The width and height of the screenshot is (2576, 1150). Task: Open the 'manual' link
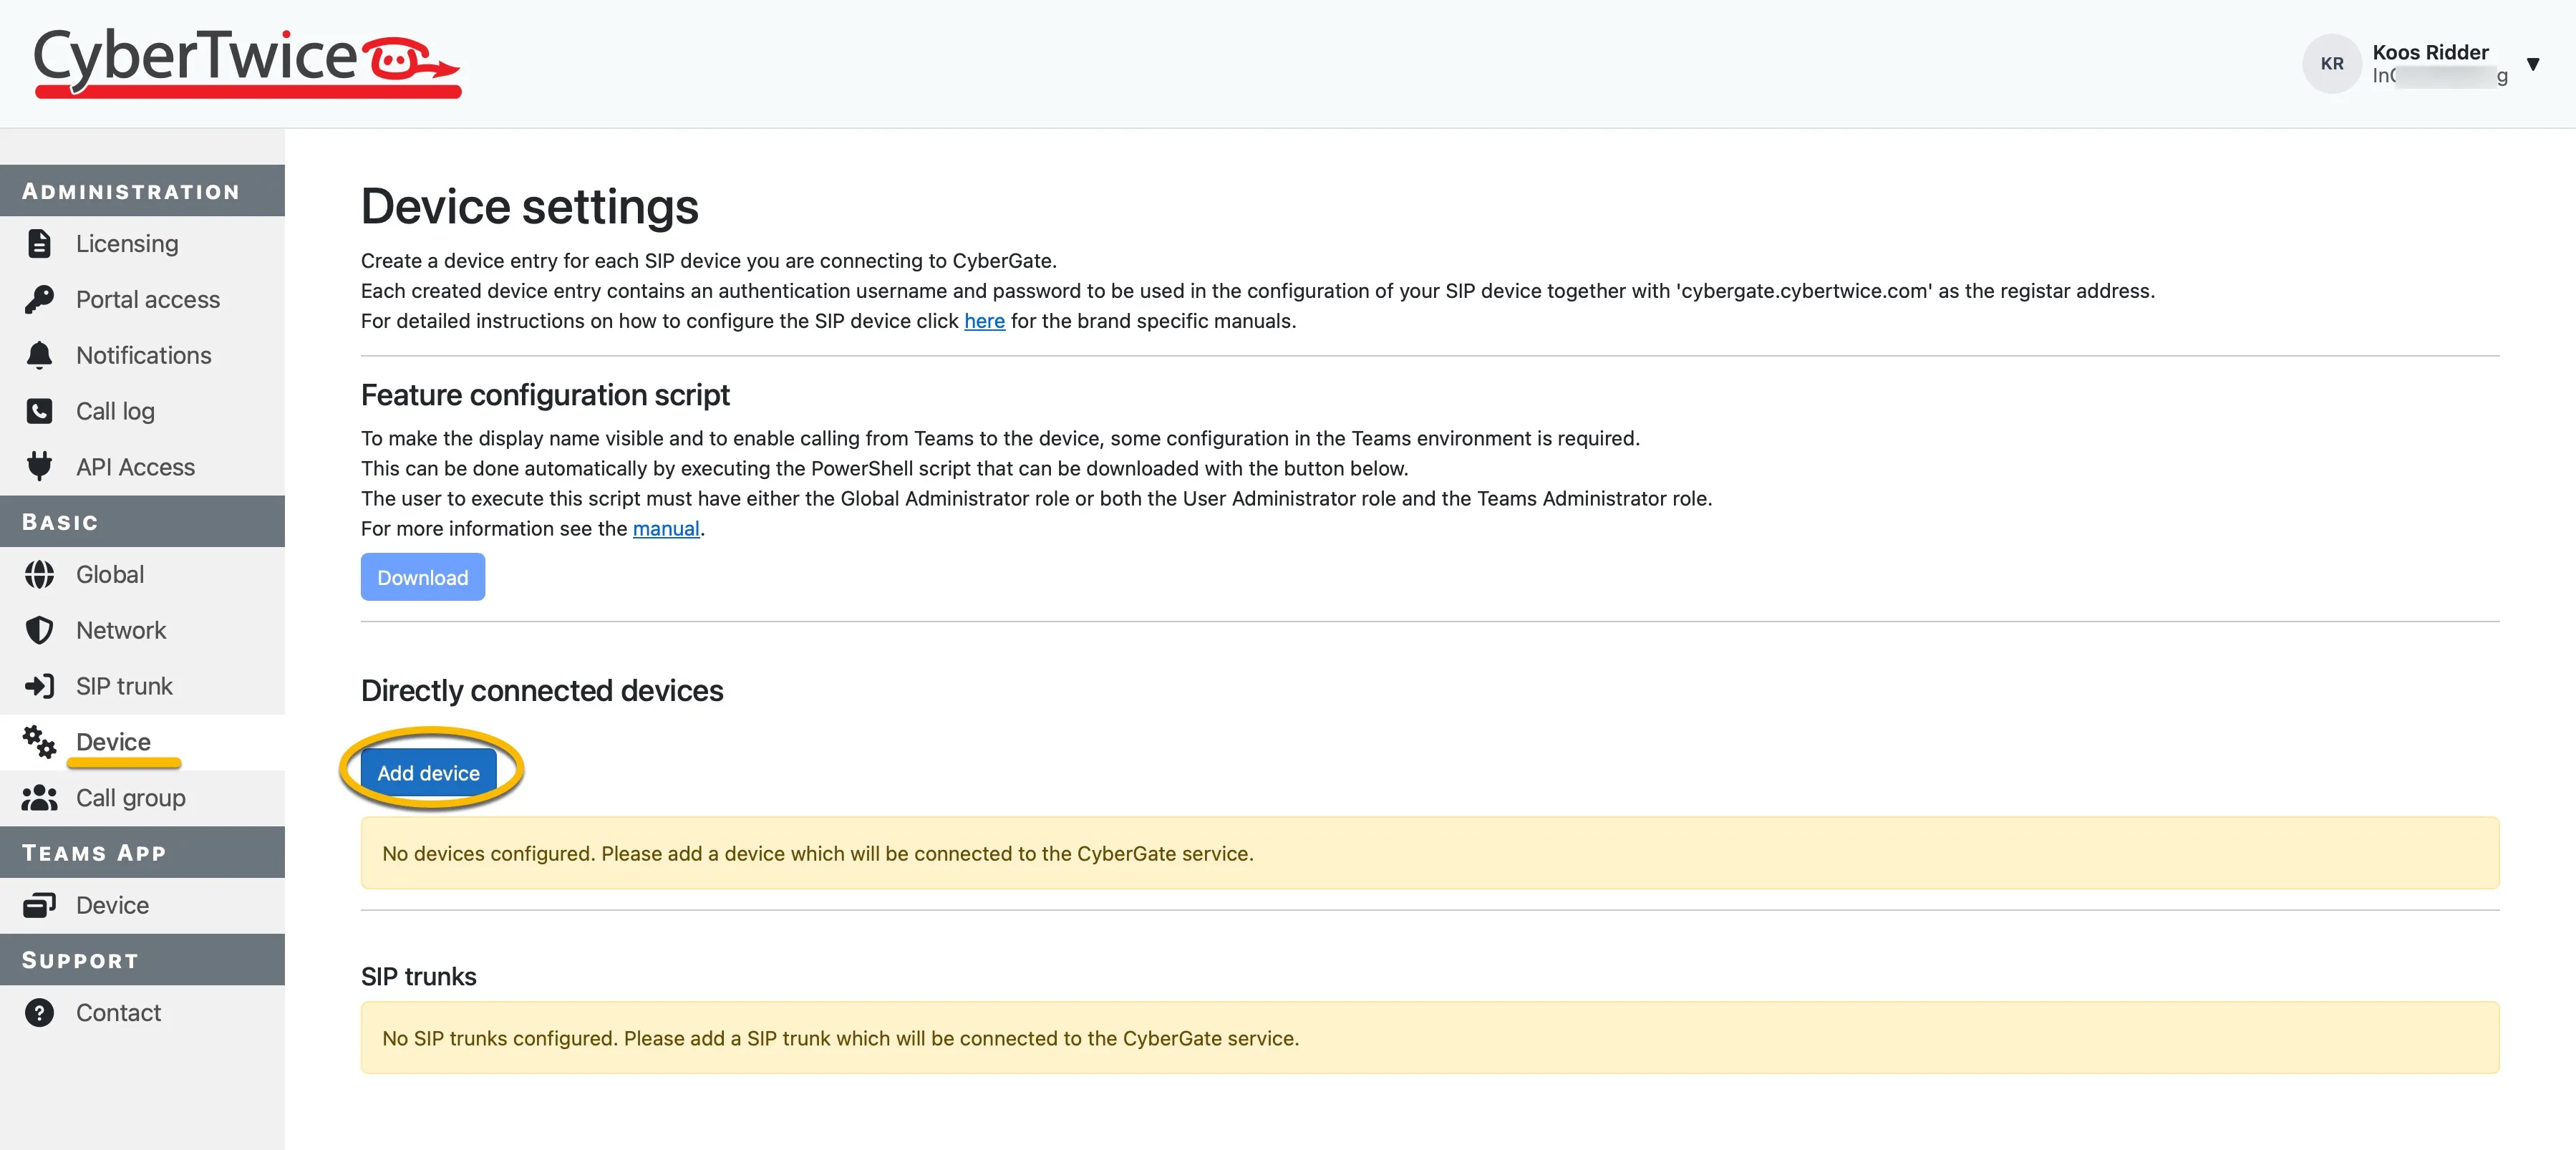pyautogui.click(x=666, y=528)
